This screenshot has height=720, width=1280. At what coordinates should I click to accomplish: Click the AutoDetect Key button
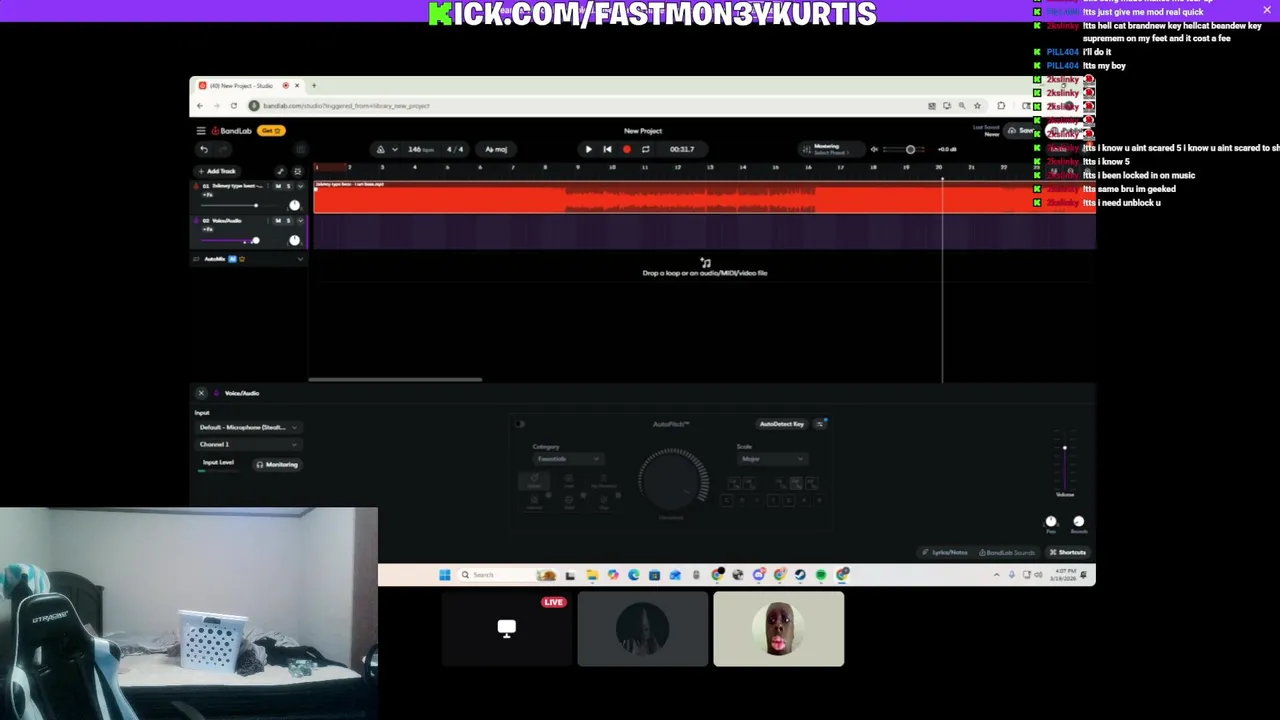781,424
